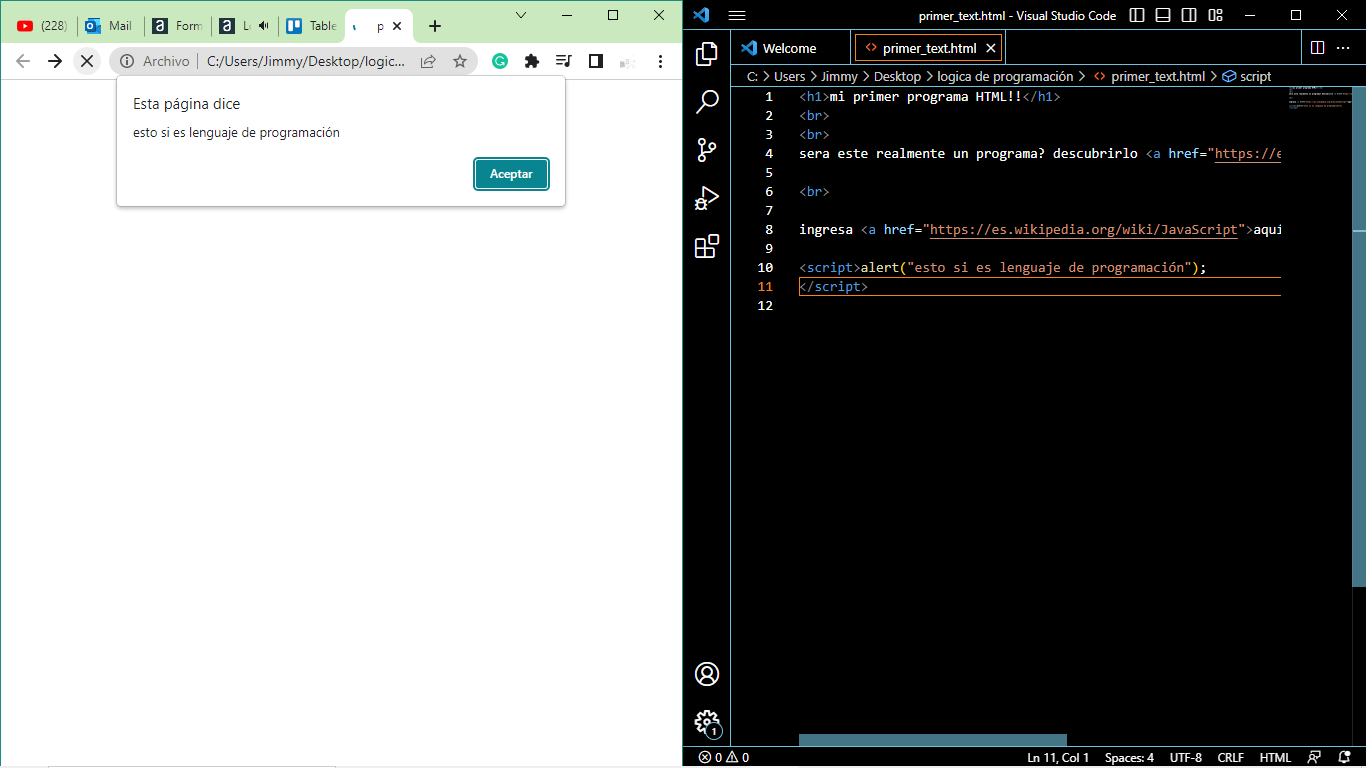Click the 'Desktop' breadcrumb segment
Image resolution: width=1366 pixels, height=768 pixels.
tap(897, 76)
